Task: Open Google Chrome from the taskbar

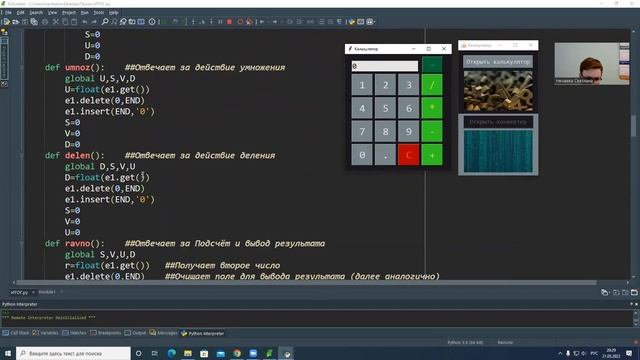Action: point(237,353)
